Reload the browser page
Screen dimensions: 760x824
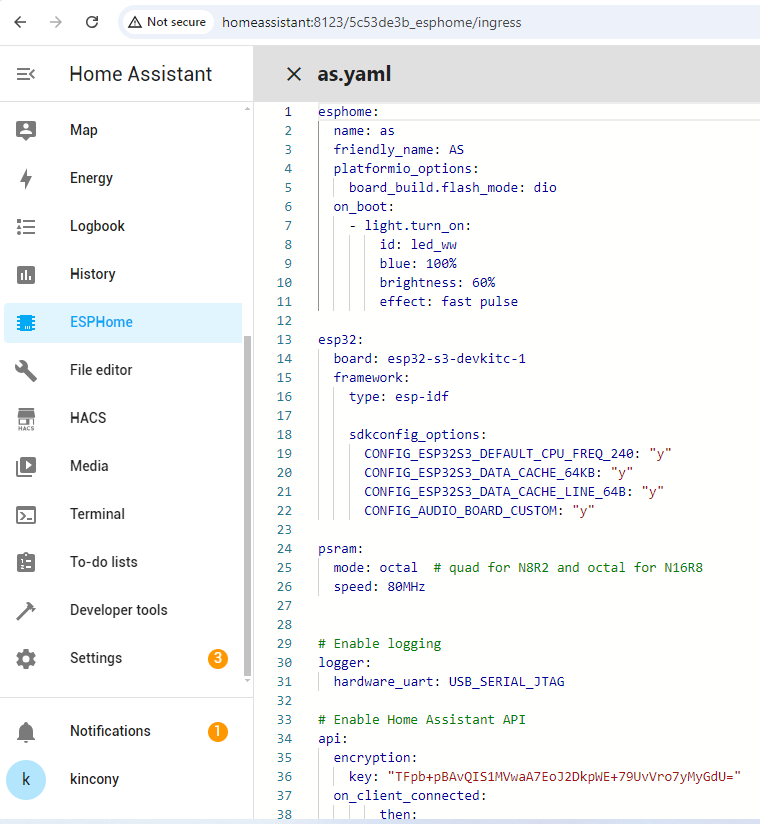(92, 22)
